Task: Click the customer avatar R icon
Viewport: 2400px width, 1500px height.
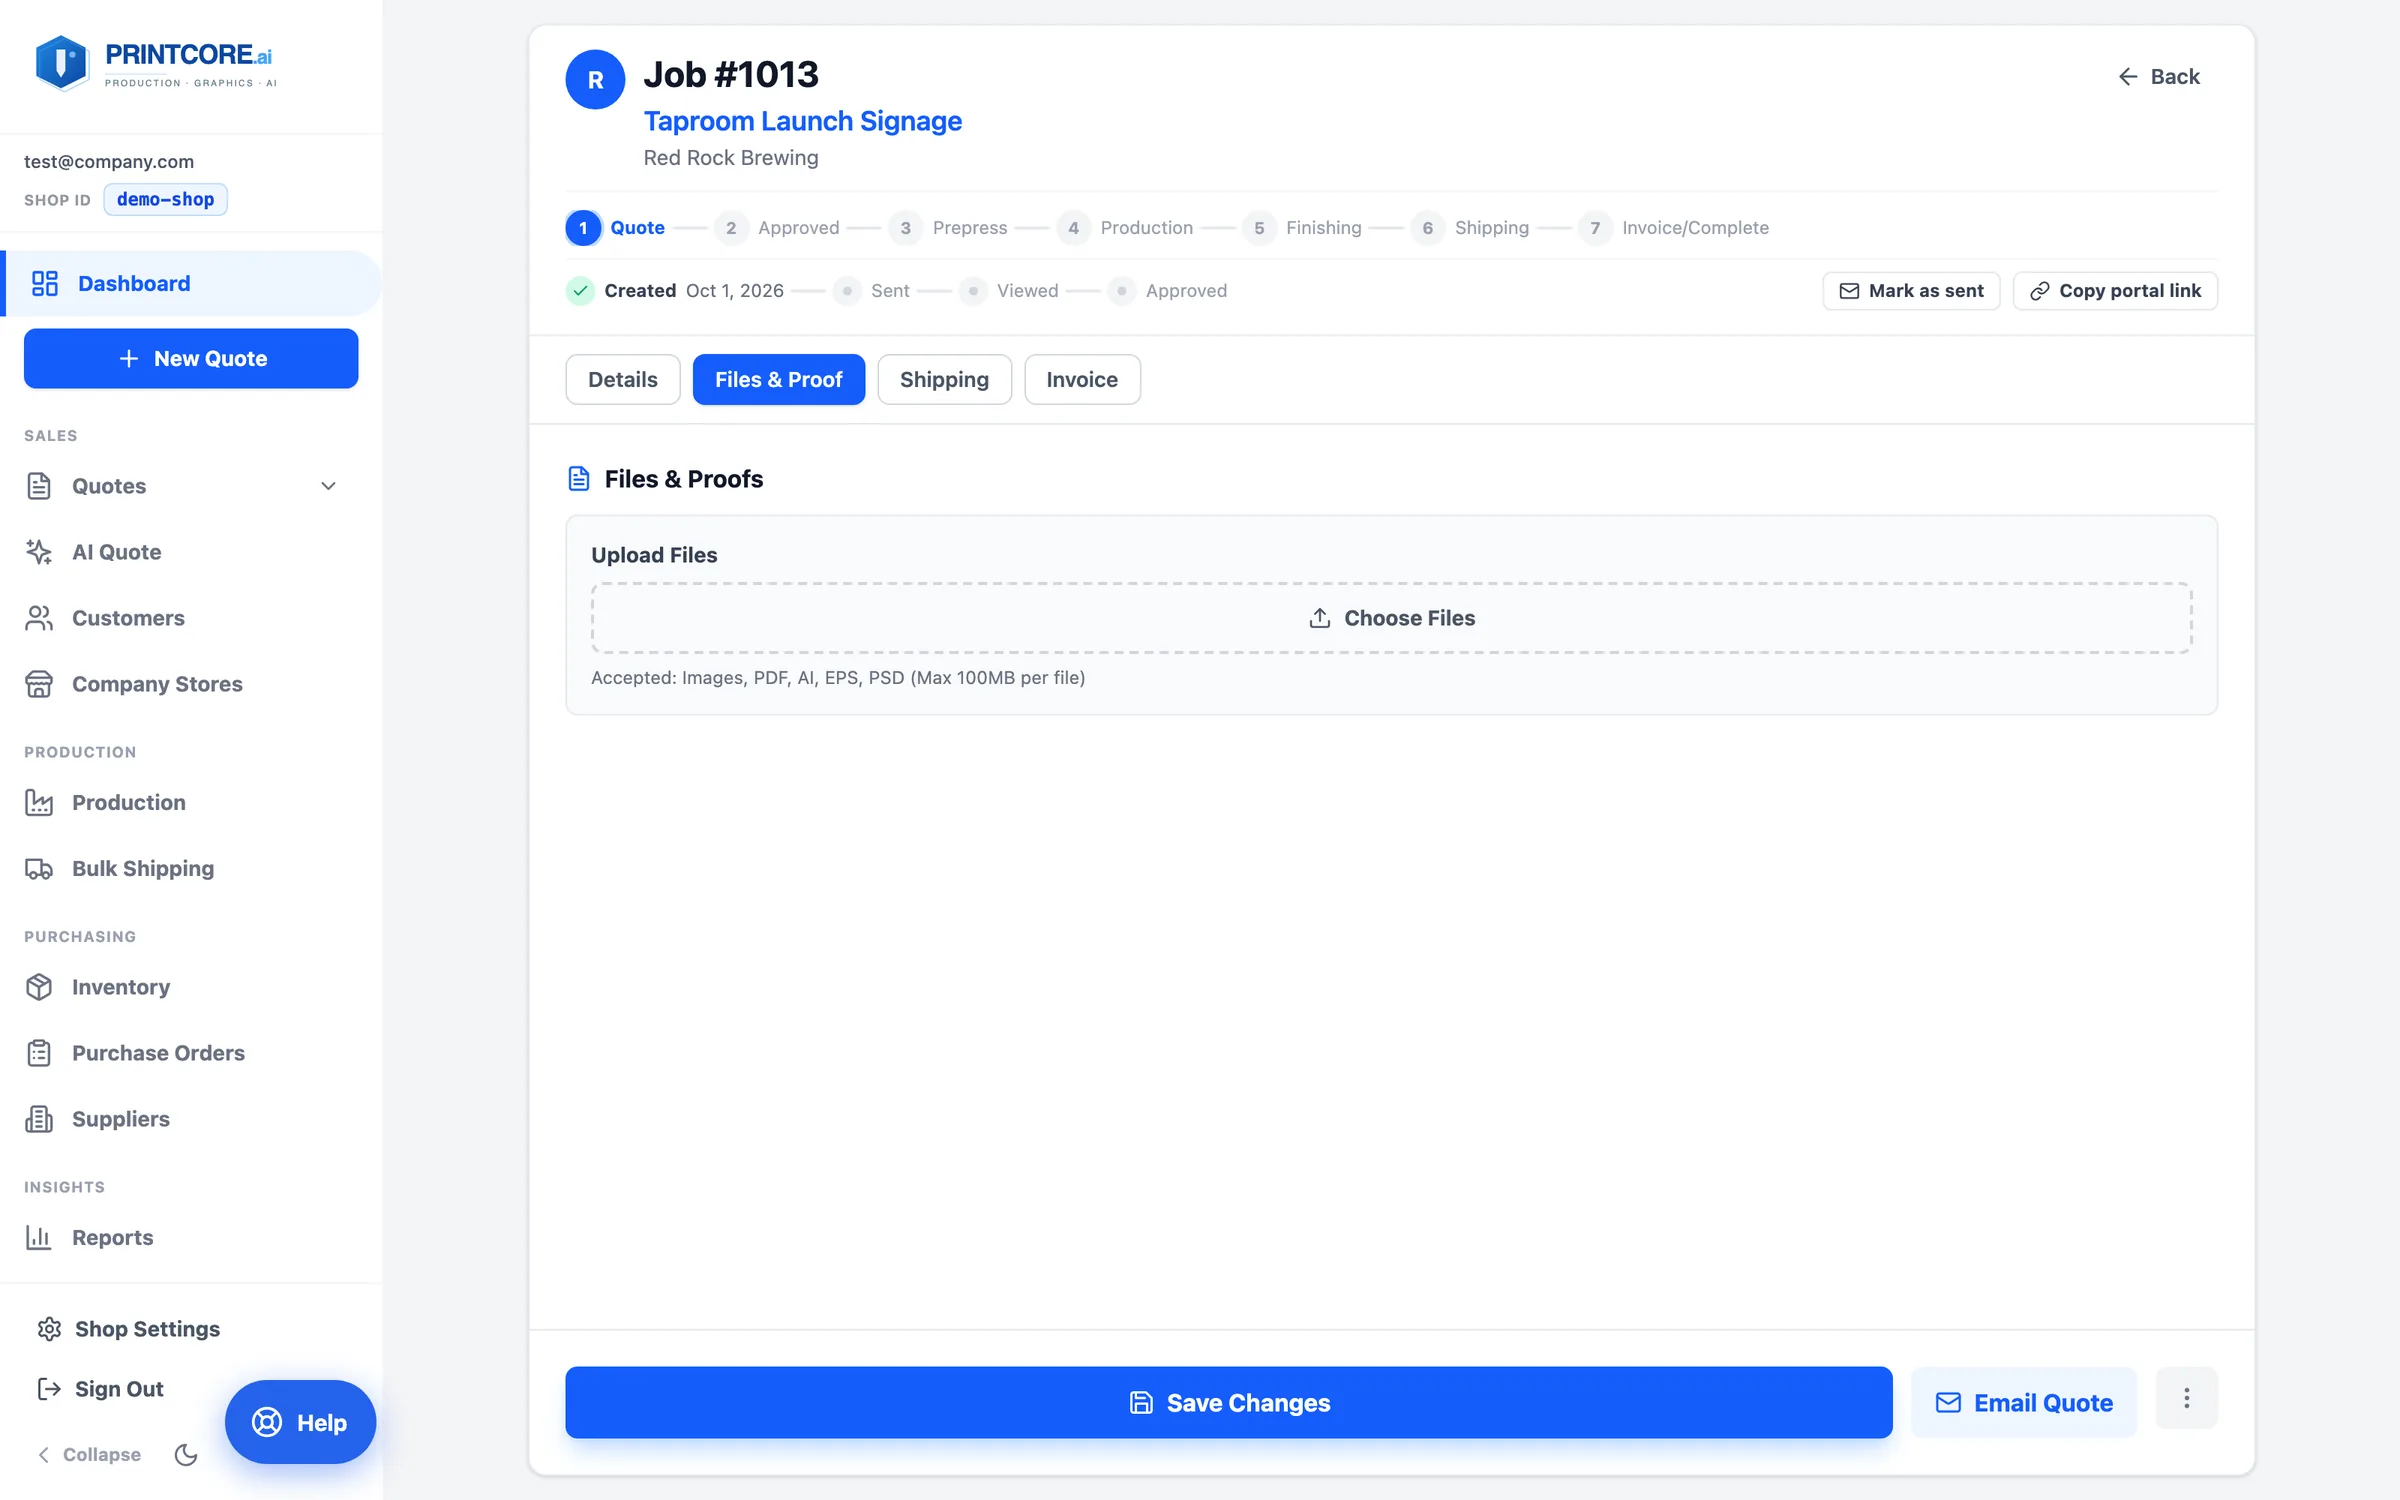Action: tap(595, 79)
